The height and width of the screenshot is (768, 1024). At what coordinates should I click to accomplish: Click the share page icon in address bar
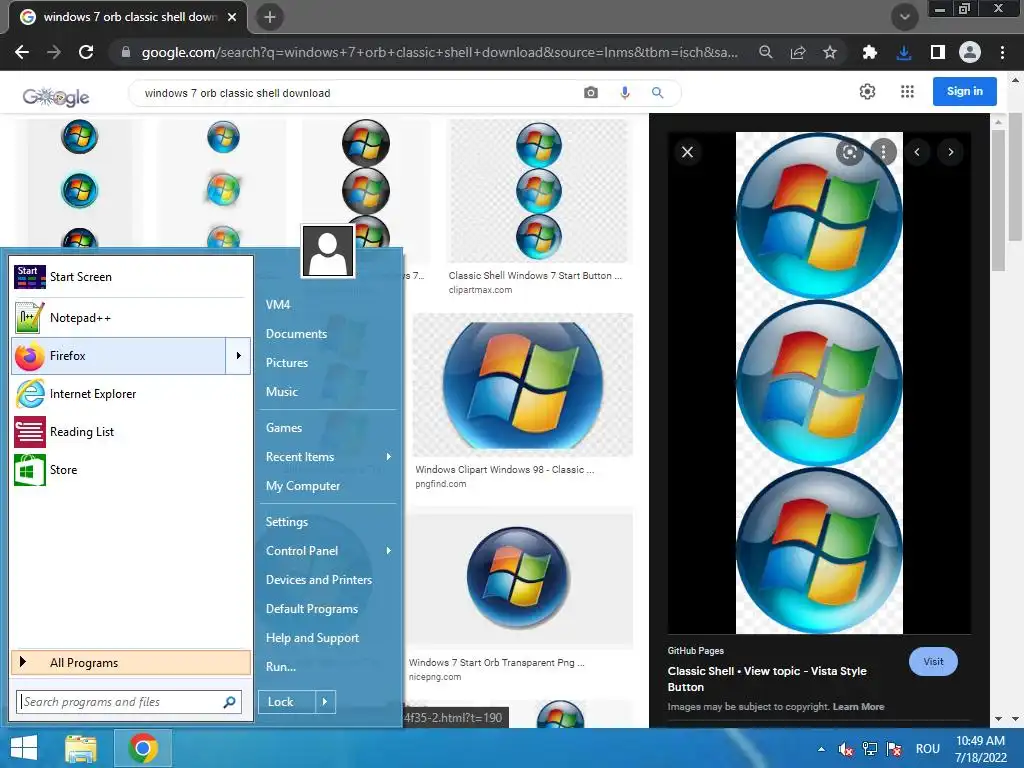coord(797,52)
